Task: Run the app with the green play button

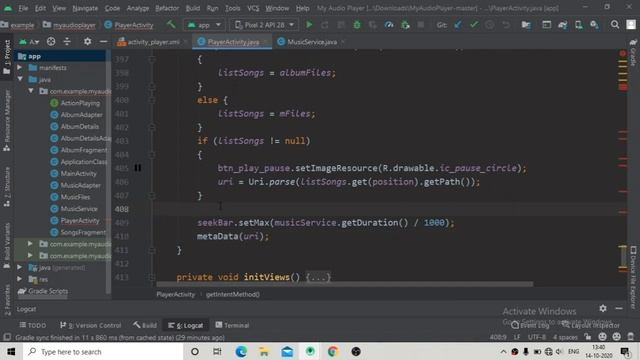Action: point(309,25)
